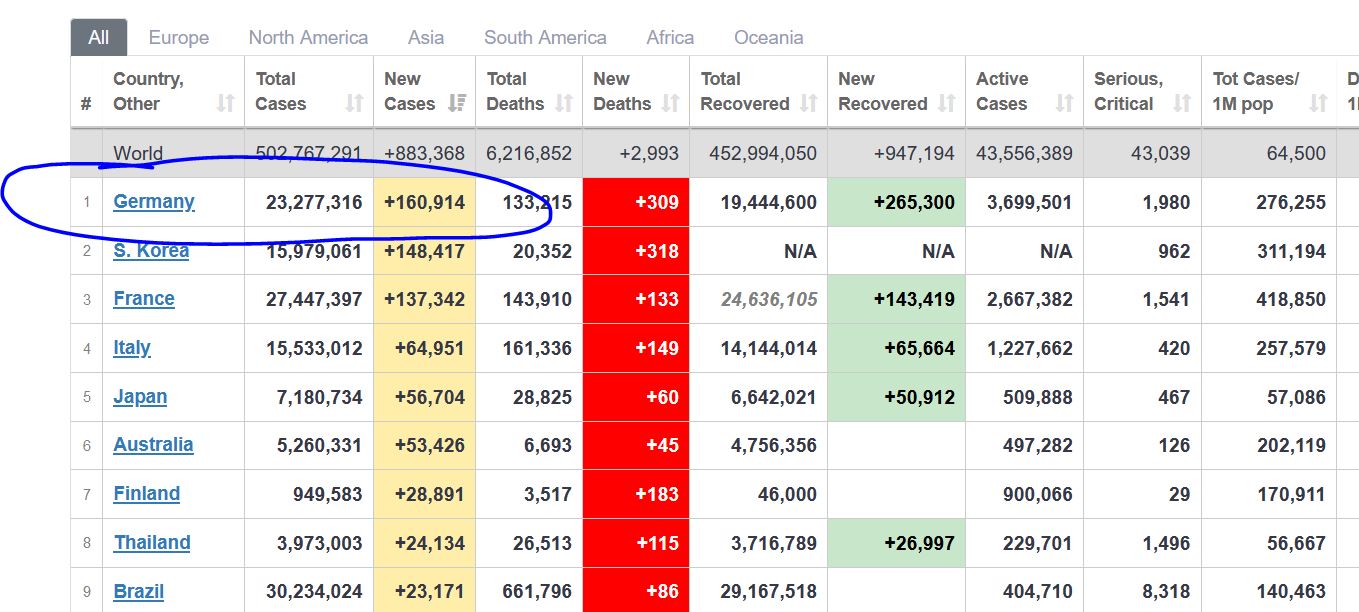Click sort icon in Total Cases column

click(354, 103)
